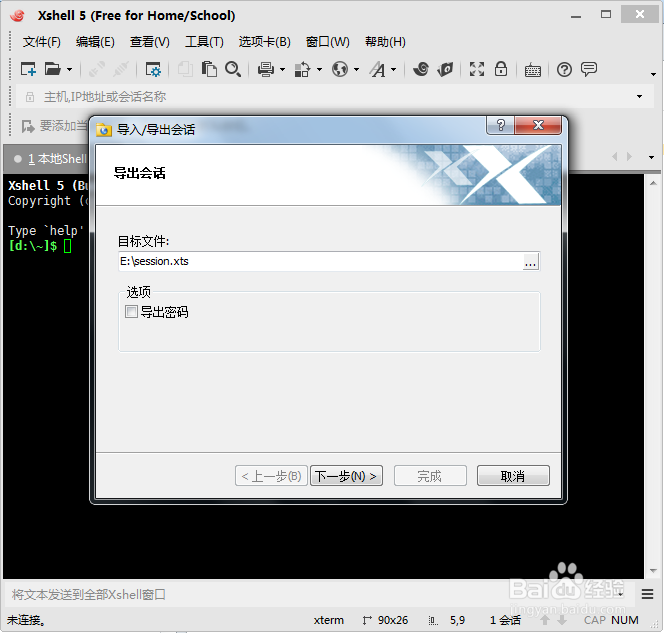
Task: Open the virtual keyboard icon
Action: 533,70
